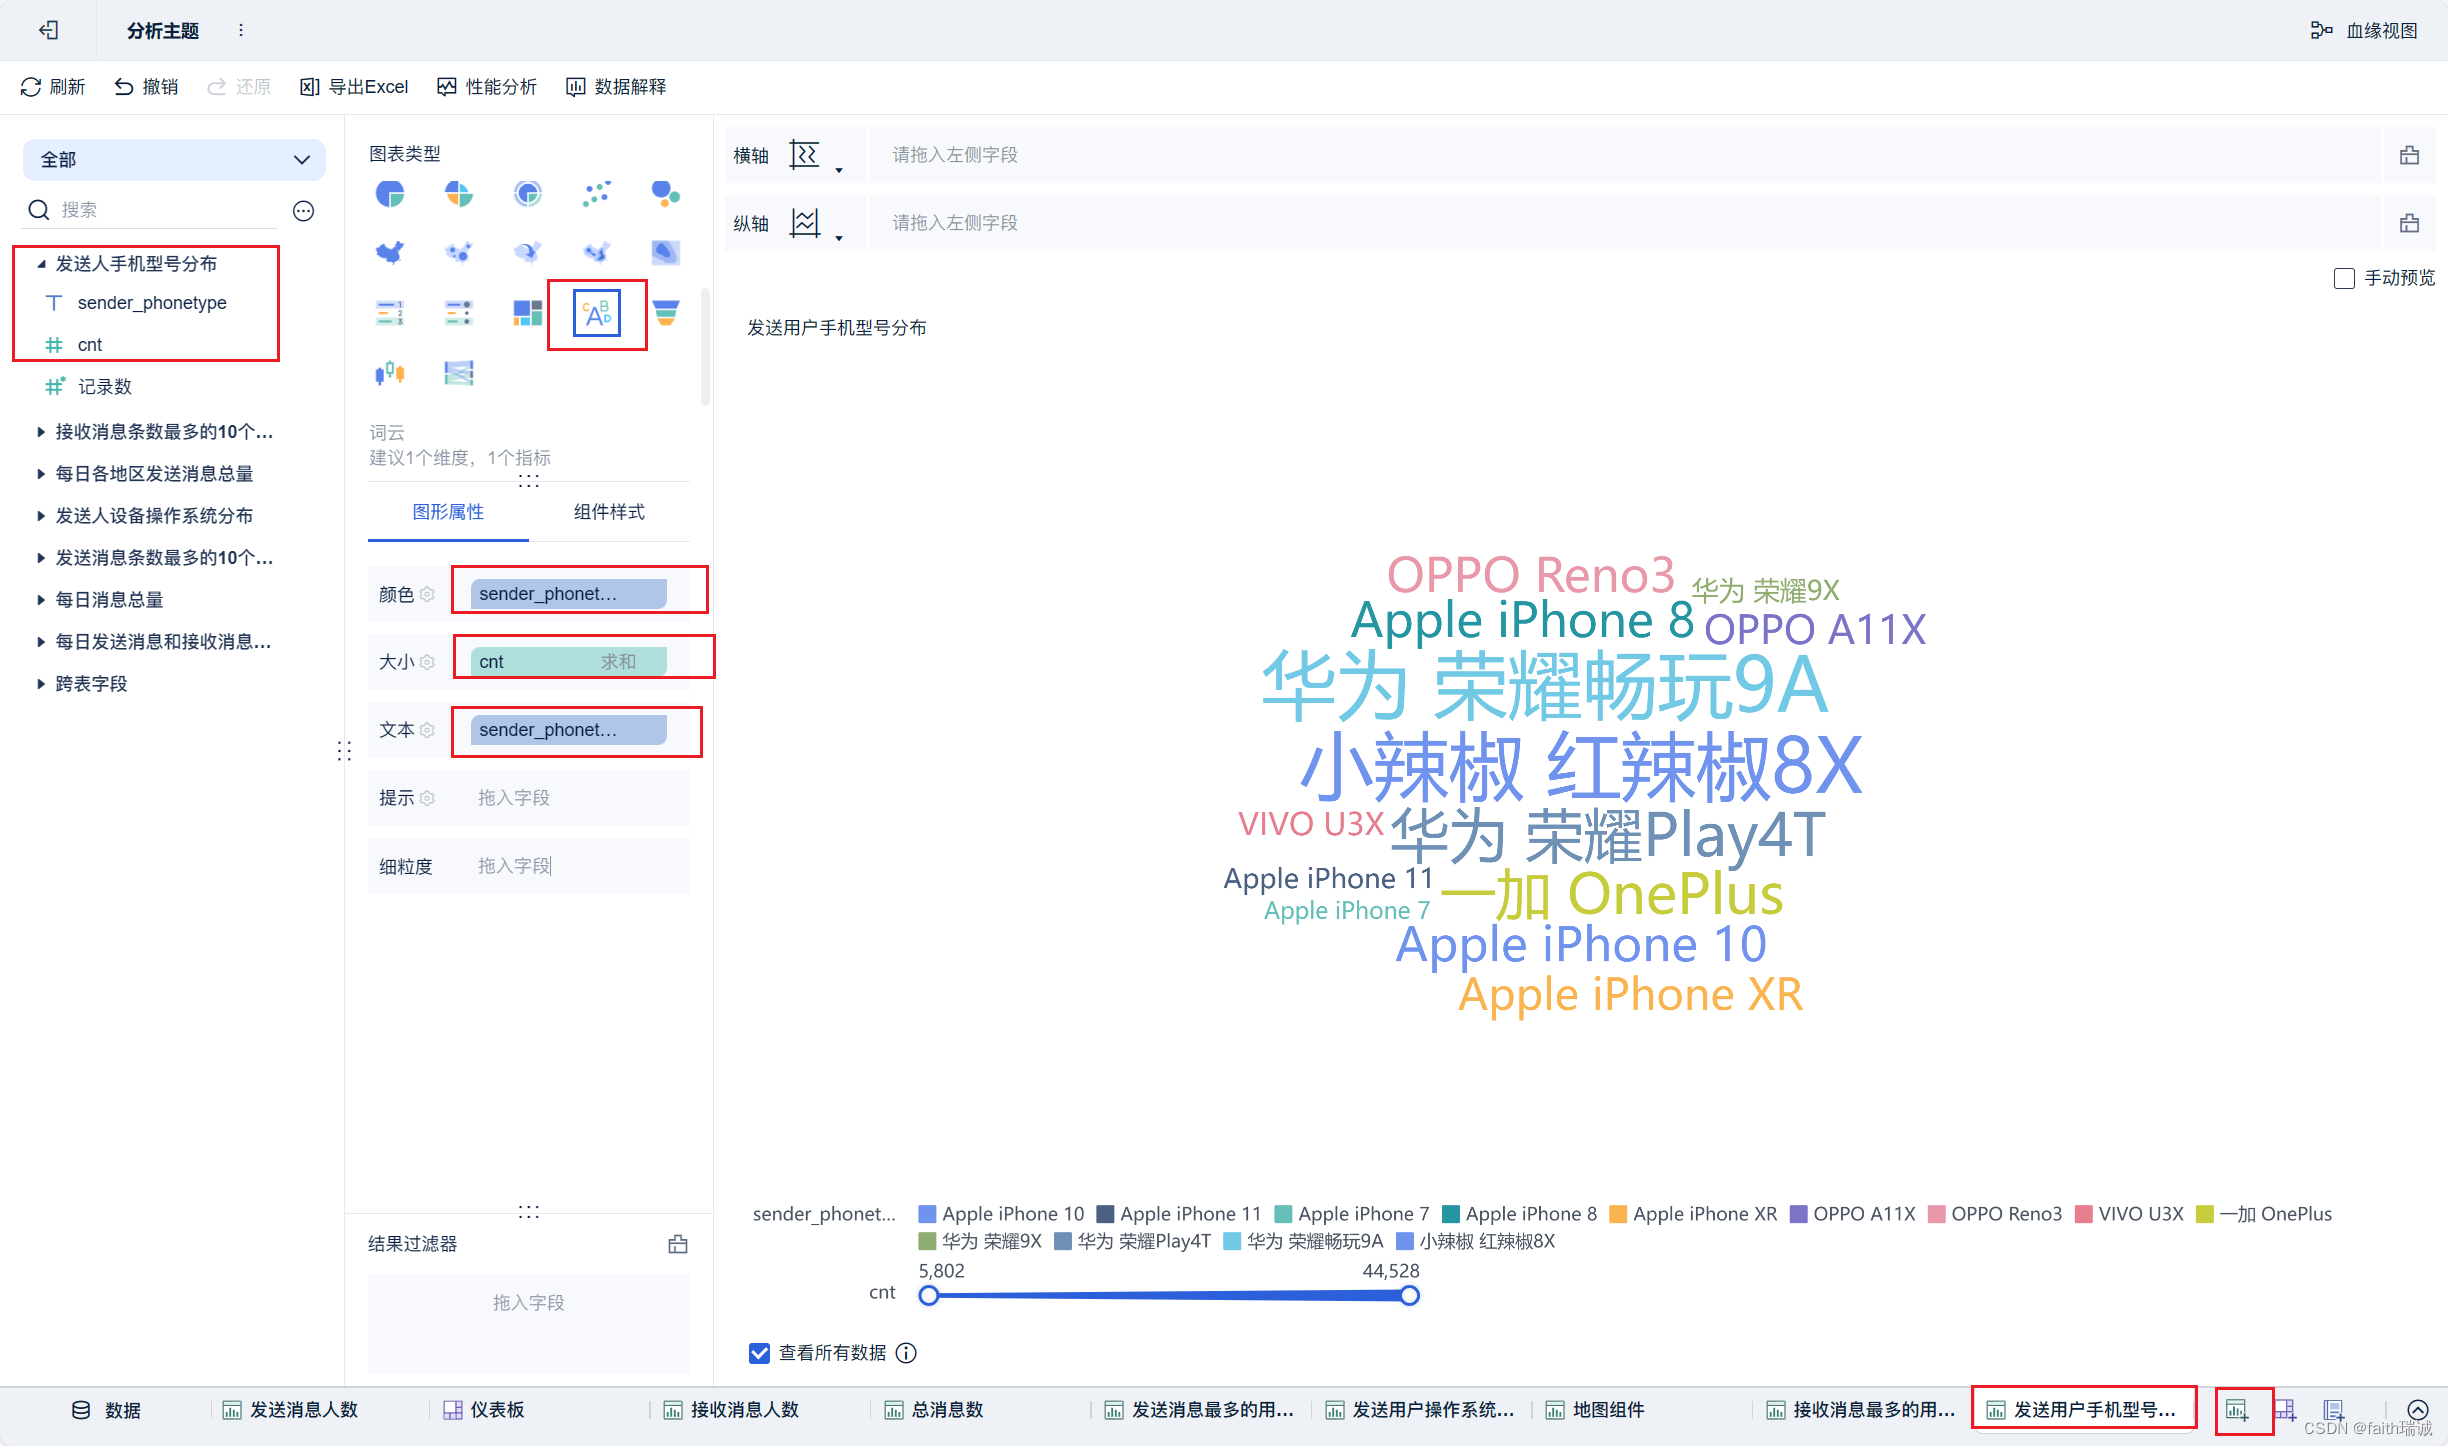
Task: Click the back/exit icon at top left
Action: [x=48, y=30]
